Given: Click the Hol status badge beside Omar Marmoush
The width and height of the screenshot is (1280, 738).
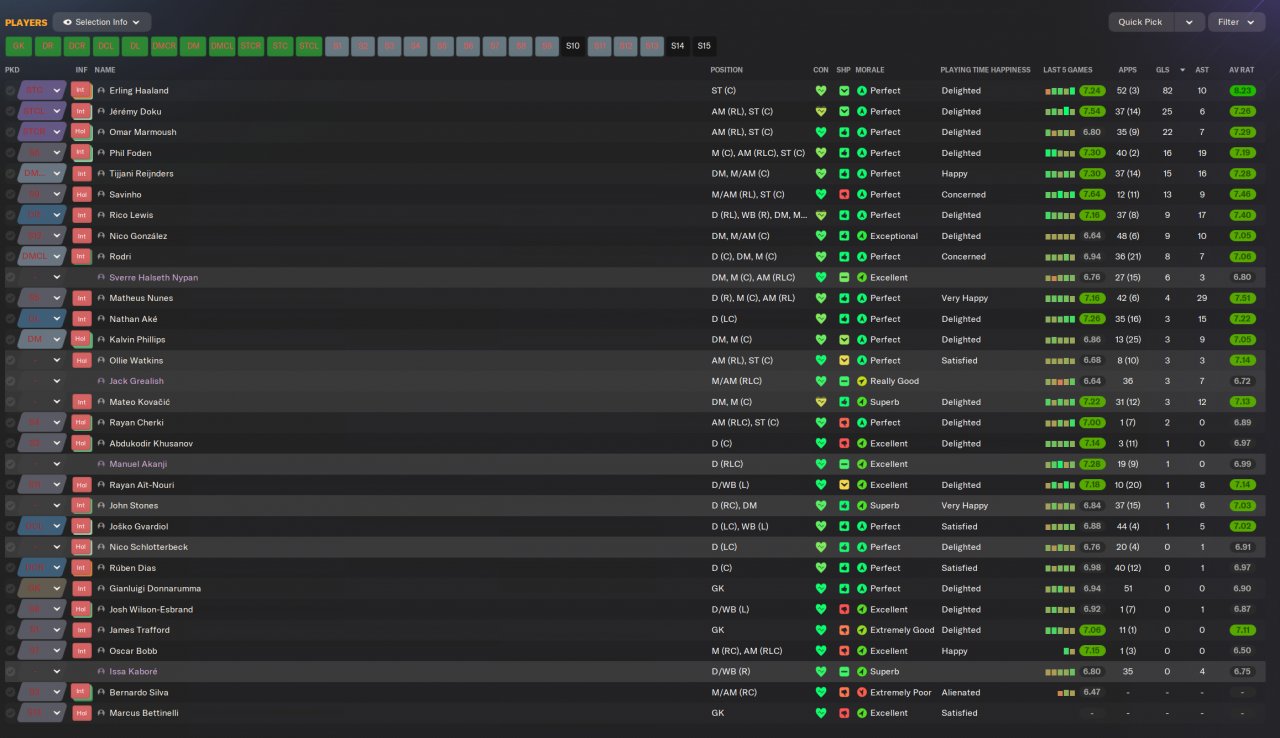Looking at the screenshot, I should [x=82, y=132].
